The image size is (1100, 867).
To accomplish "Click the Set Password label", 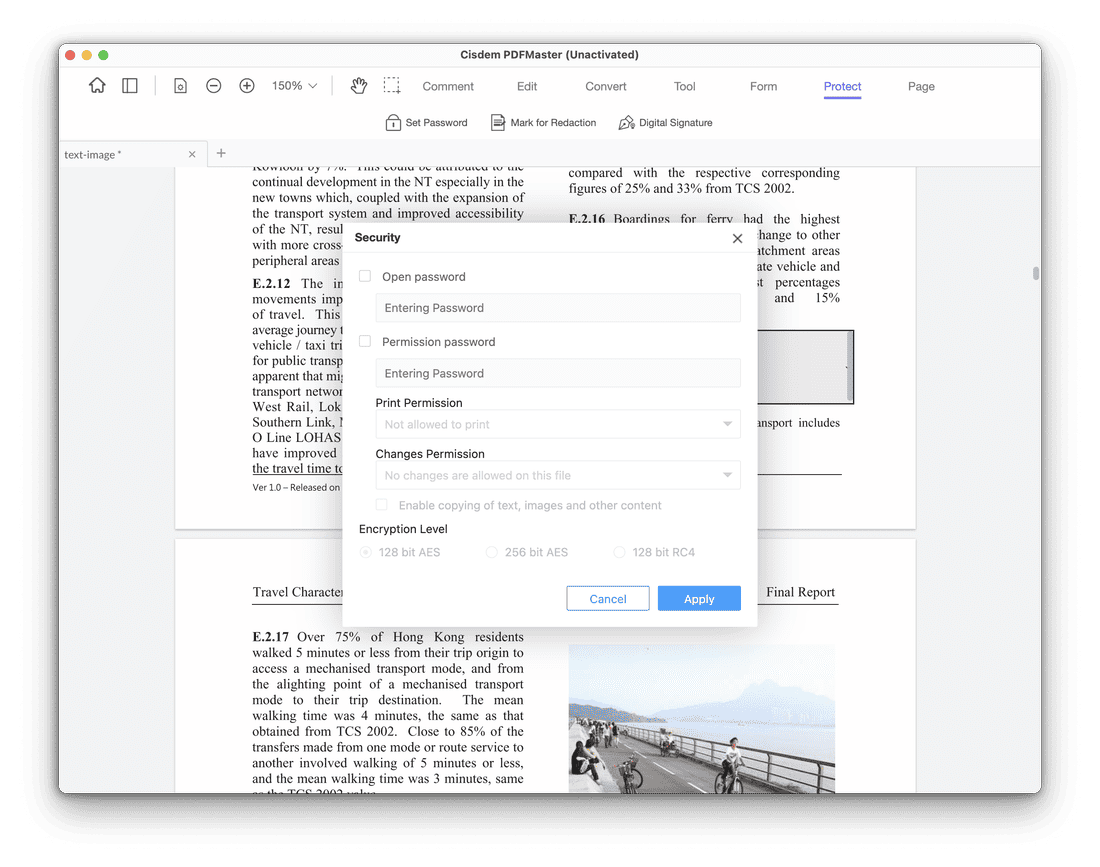I will pyautogui.click(x=436, y=123).
